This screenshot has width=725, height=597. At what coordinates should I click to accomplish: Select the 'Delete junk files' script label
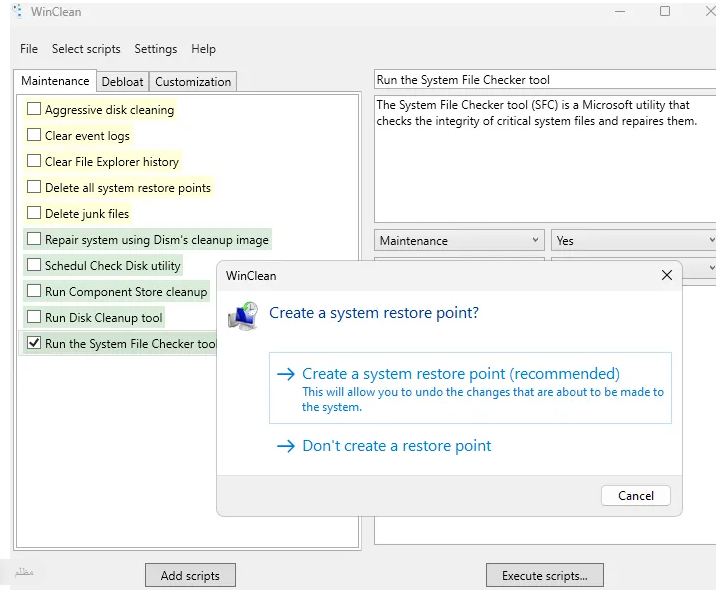pos(87,214)
